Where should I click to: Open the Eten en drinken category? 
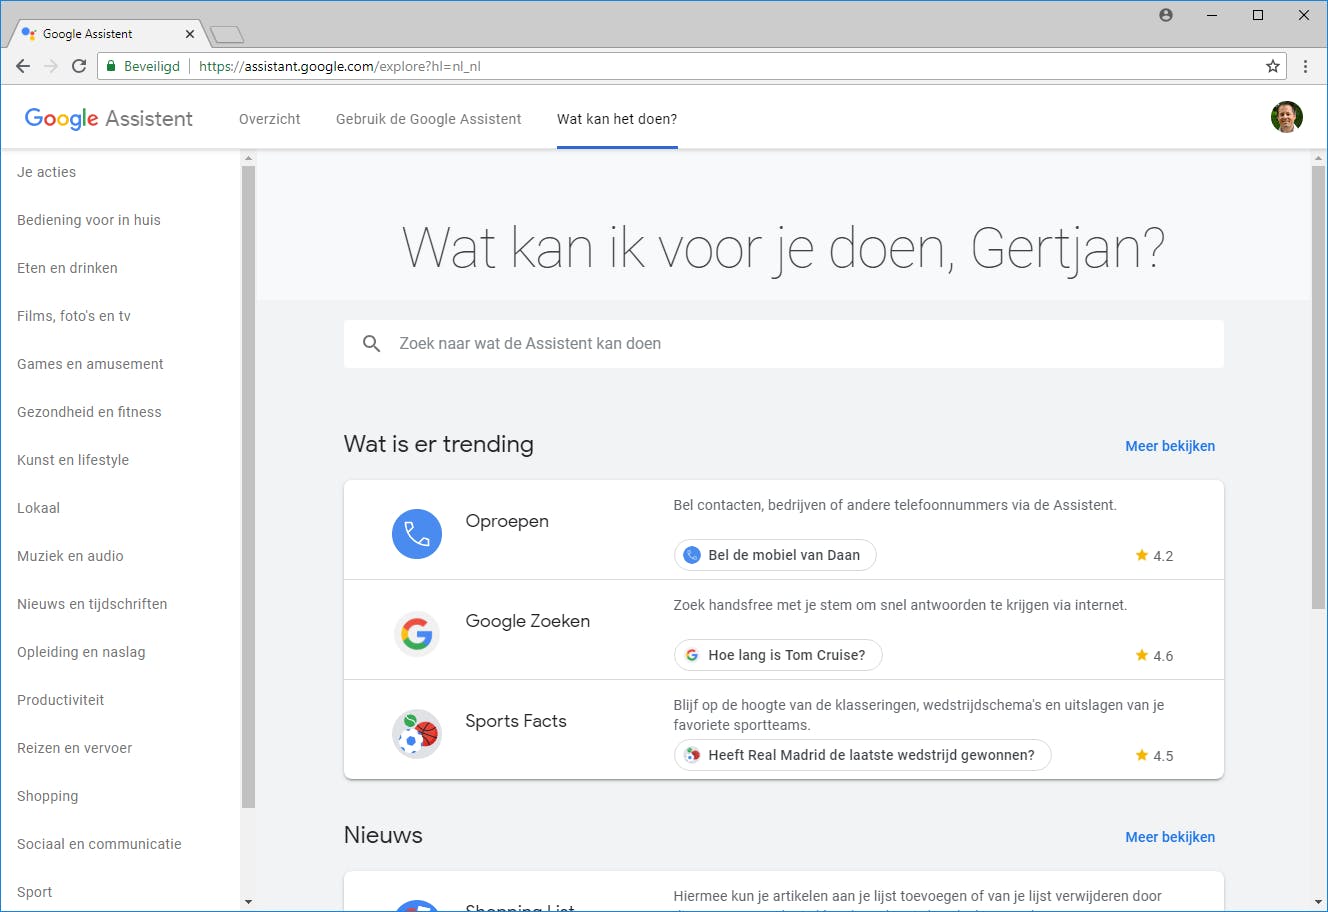click(68, 268)
